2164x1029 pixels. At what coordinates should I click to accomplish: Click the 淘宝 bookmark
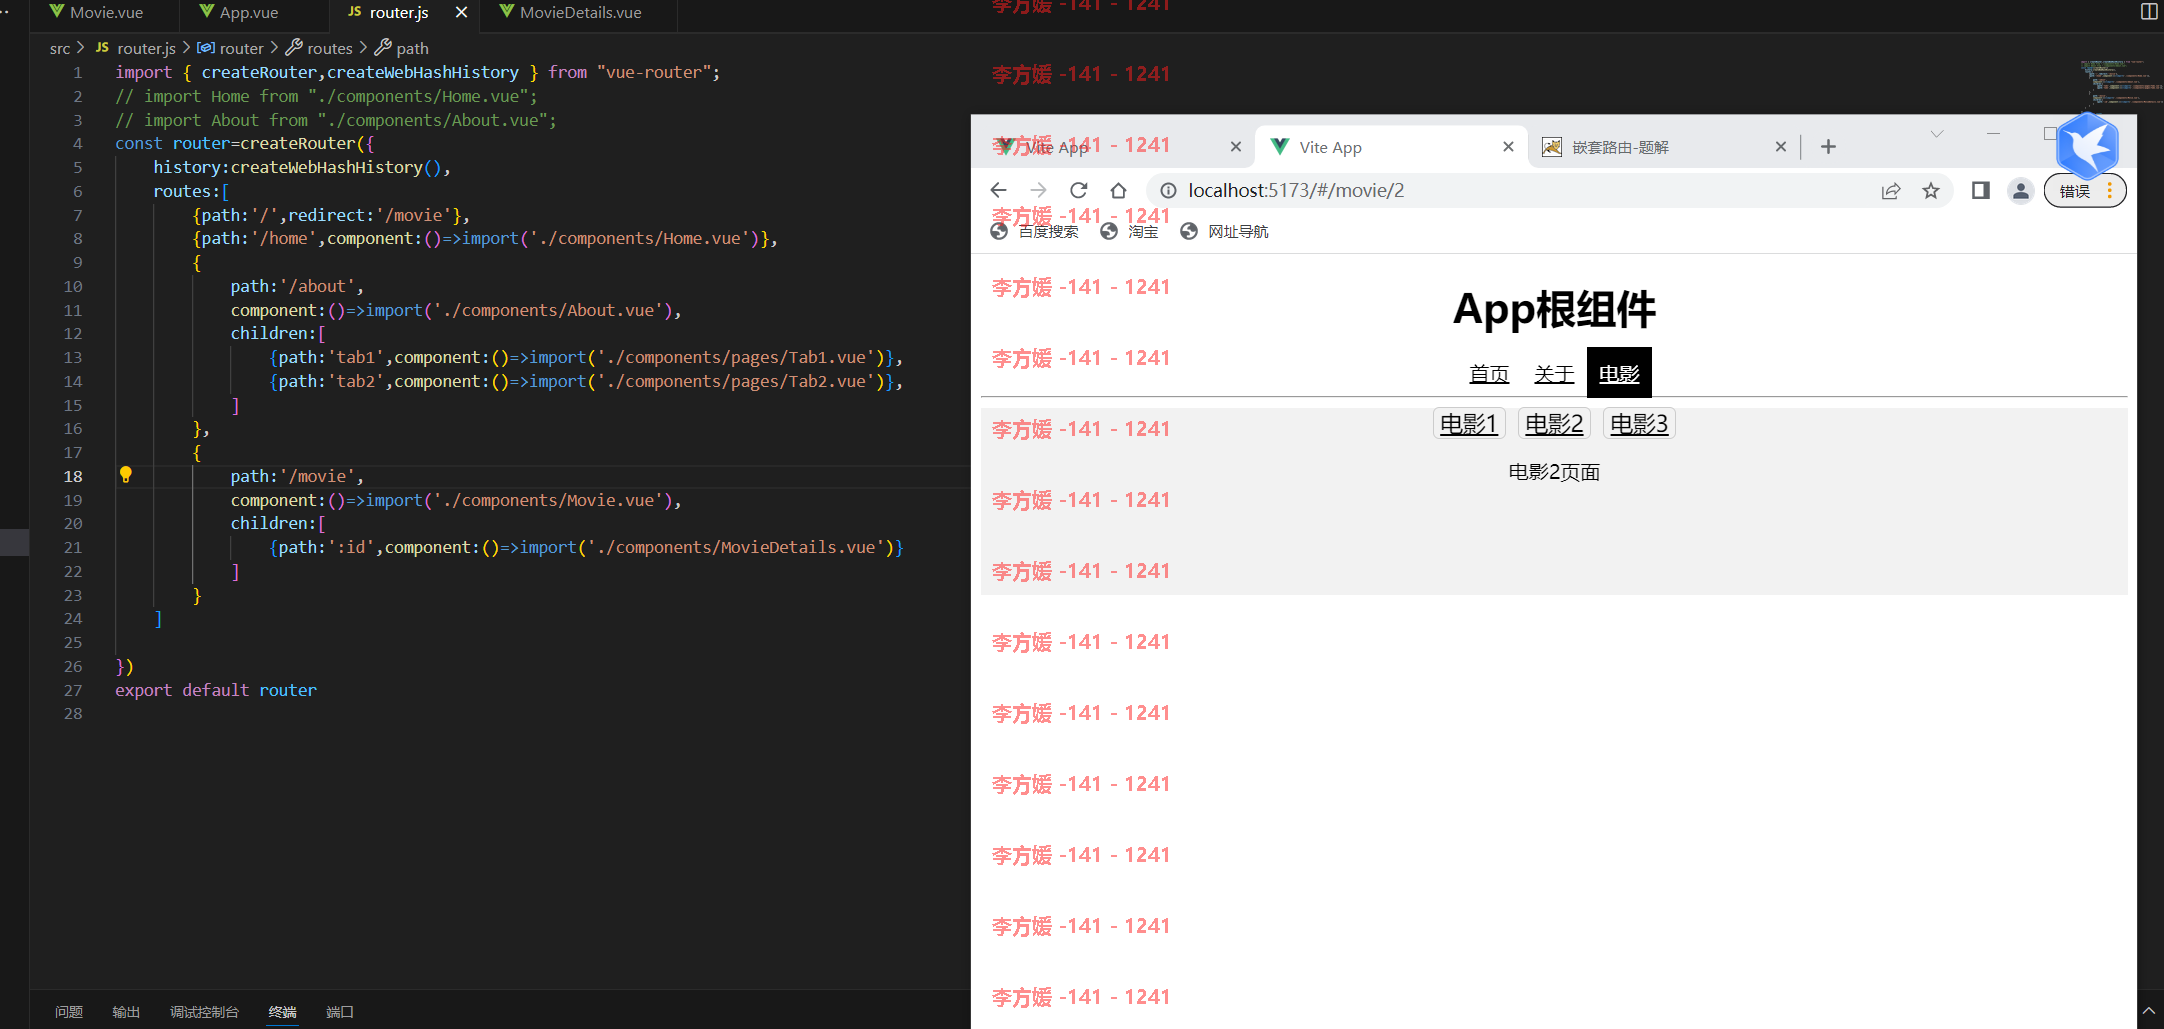tap(1130, 232)
